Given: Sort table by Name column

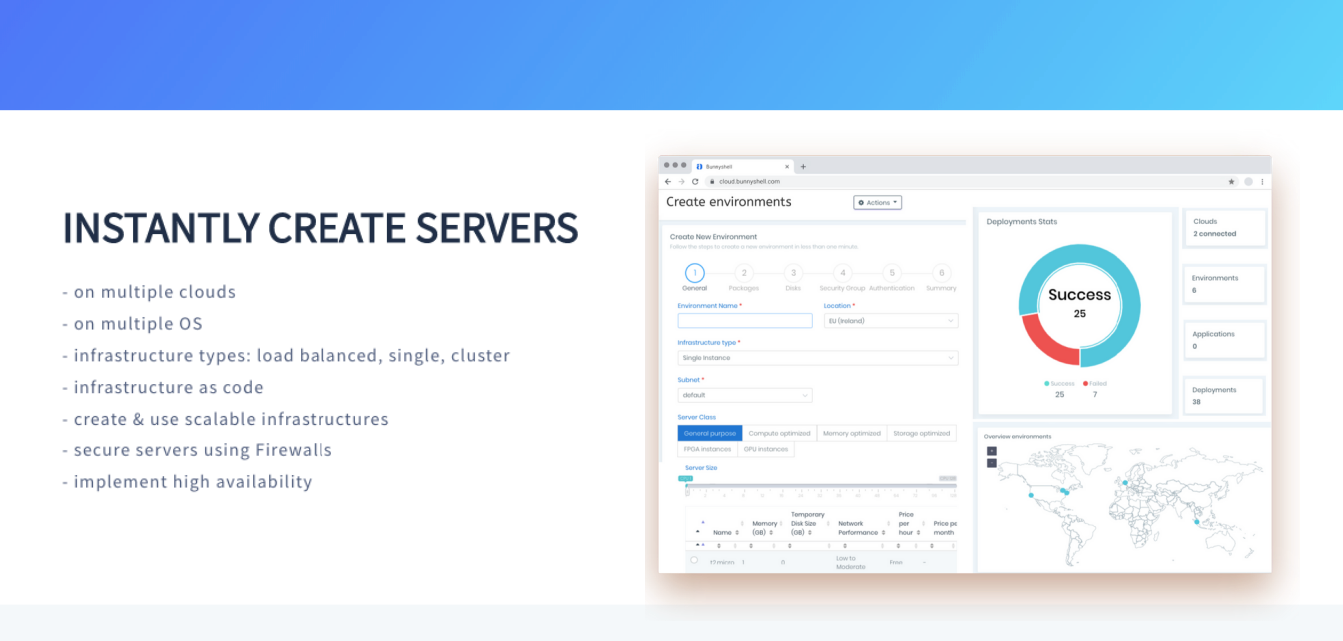Looking at the screenshot, I should pyautogui.click(x=727, y=533).
